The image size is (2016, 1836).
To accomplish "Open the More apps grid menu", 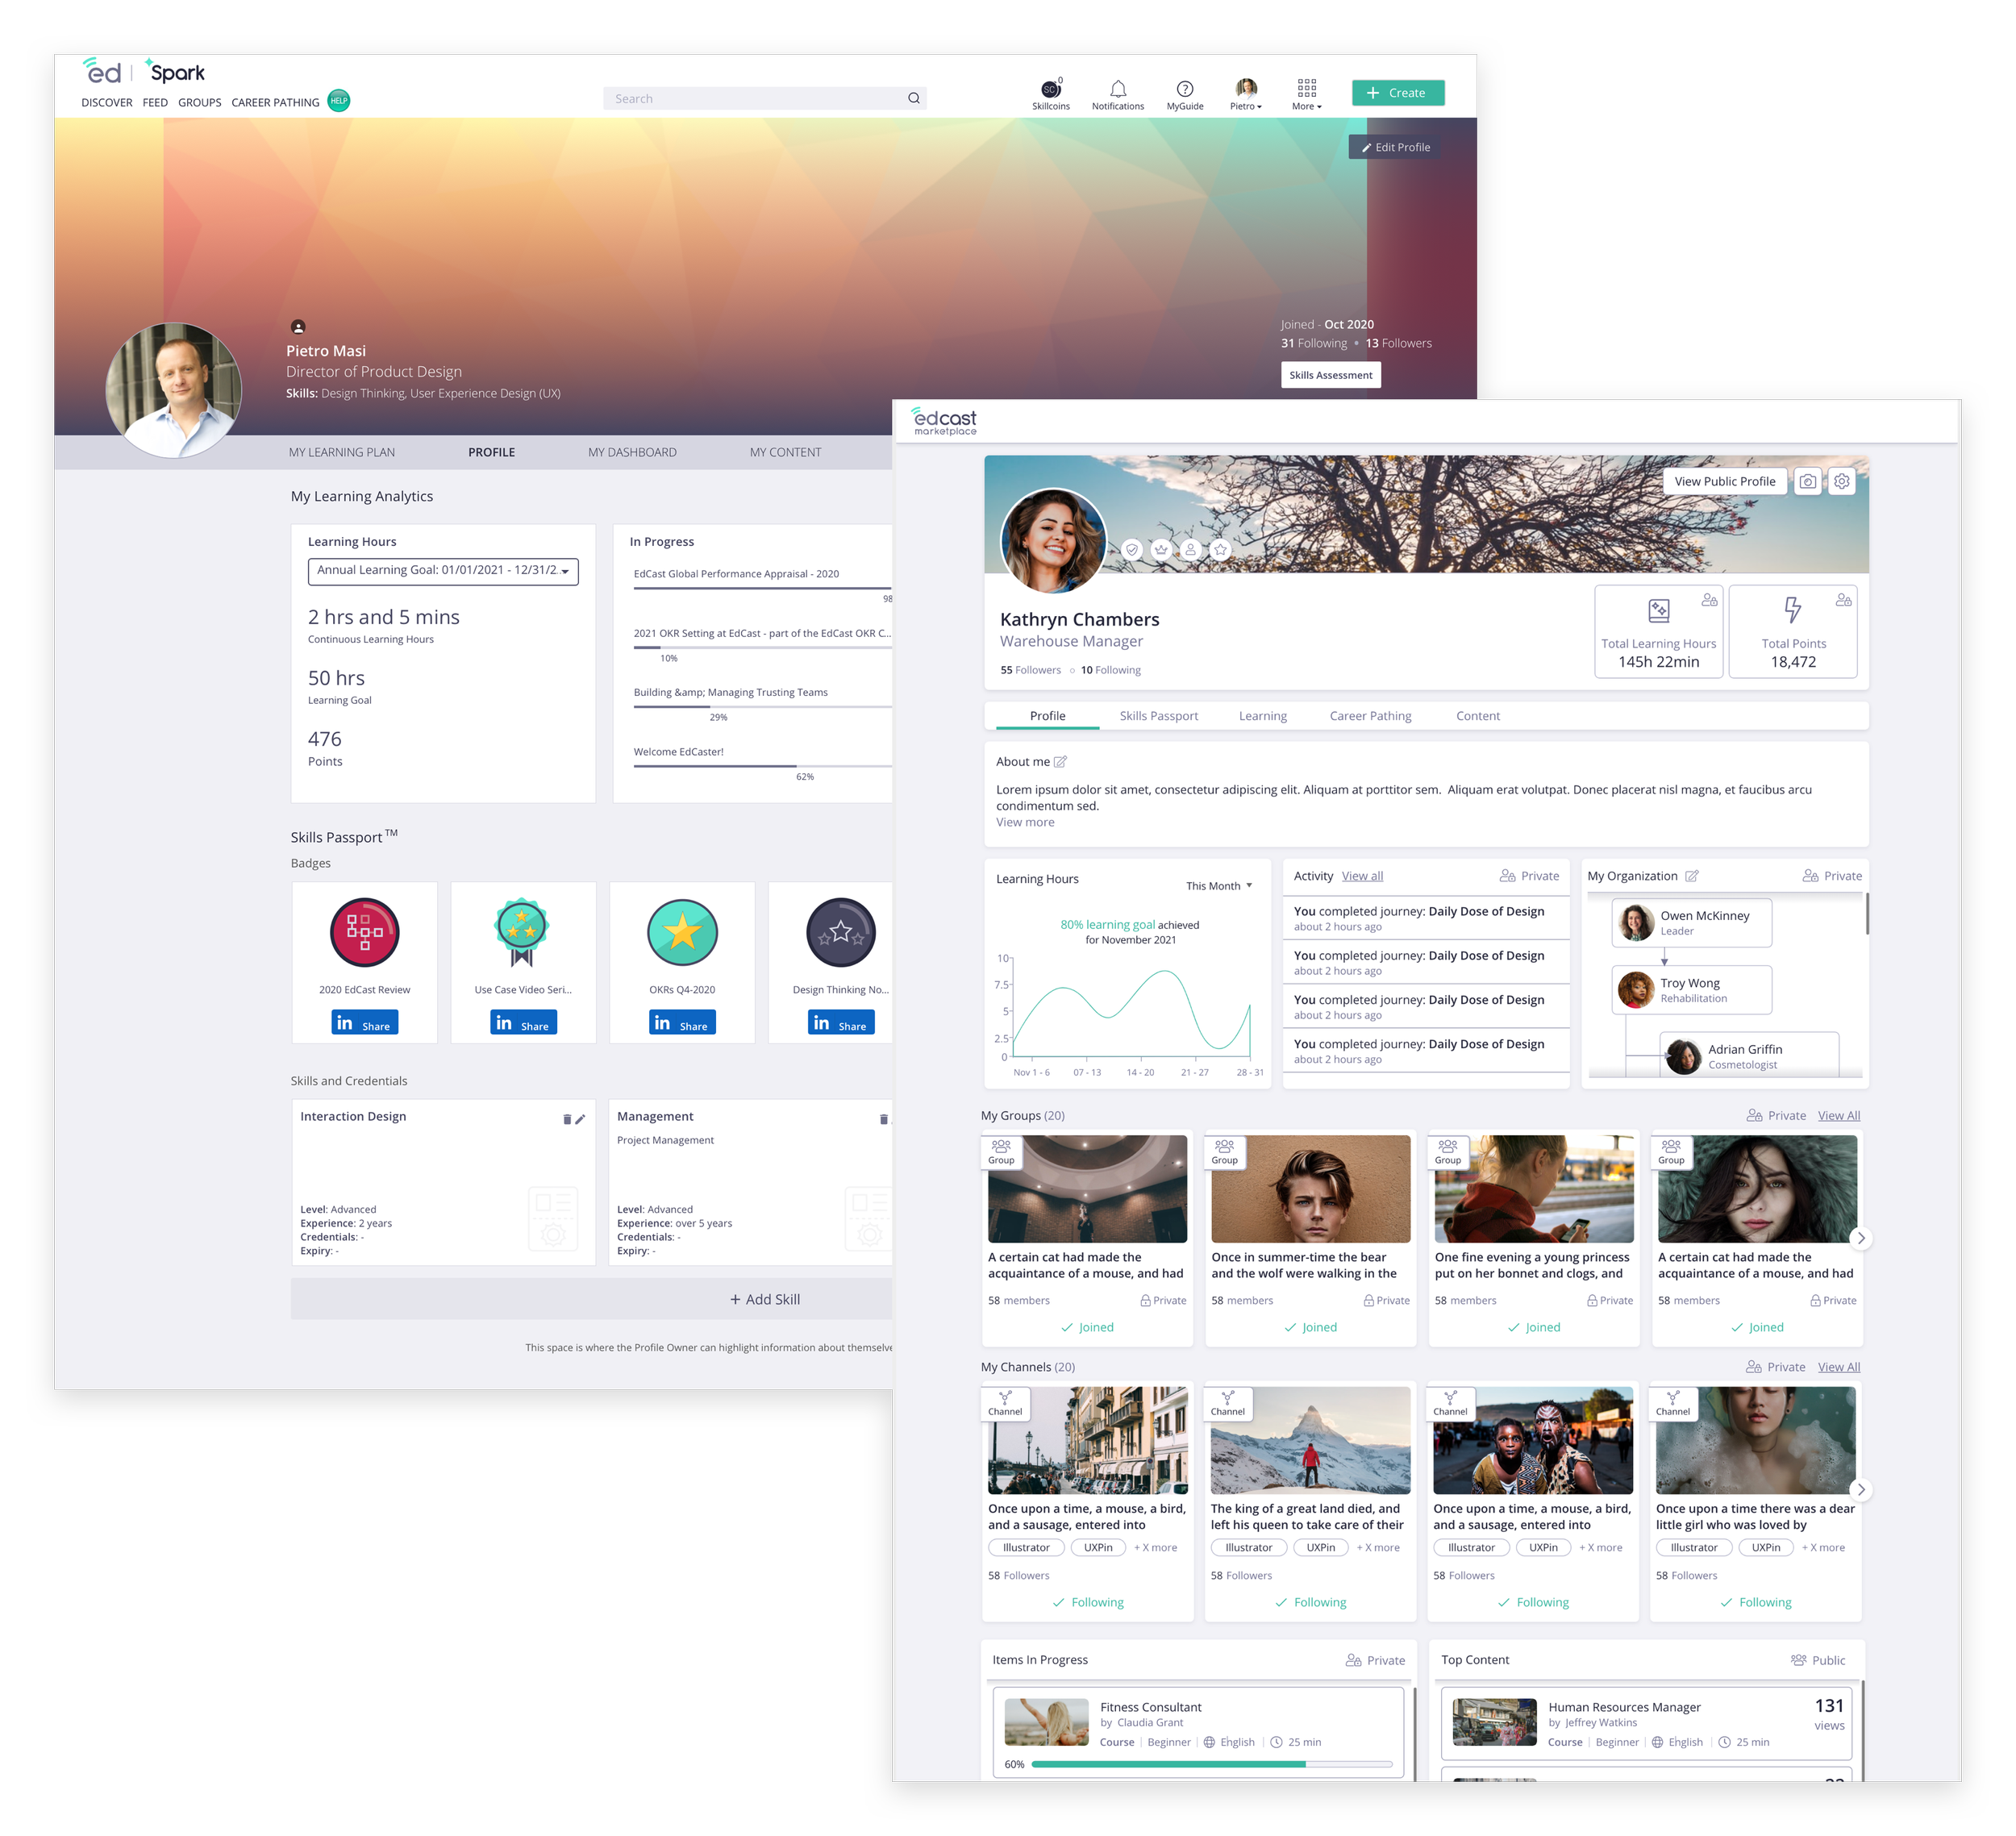I will (1306, 89).
